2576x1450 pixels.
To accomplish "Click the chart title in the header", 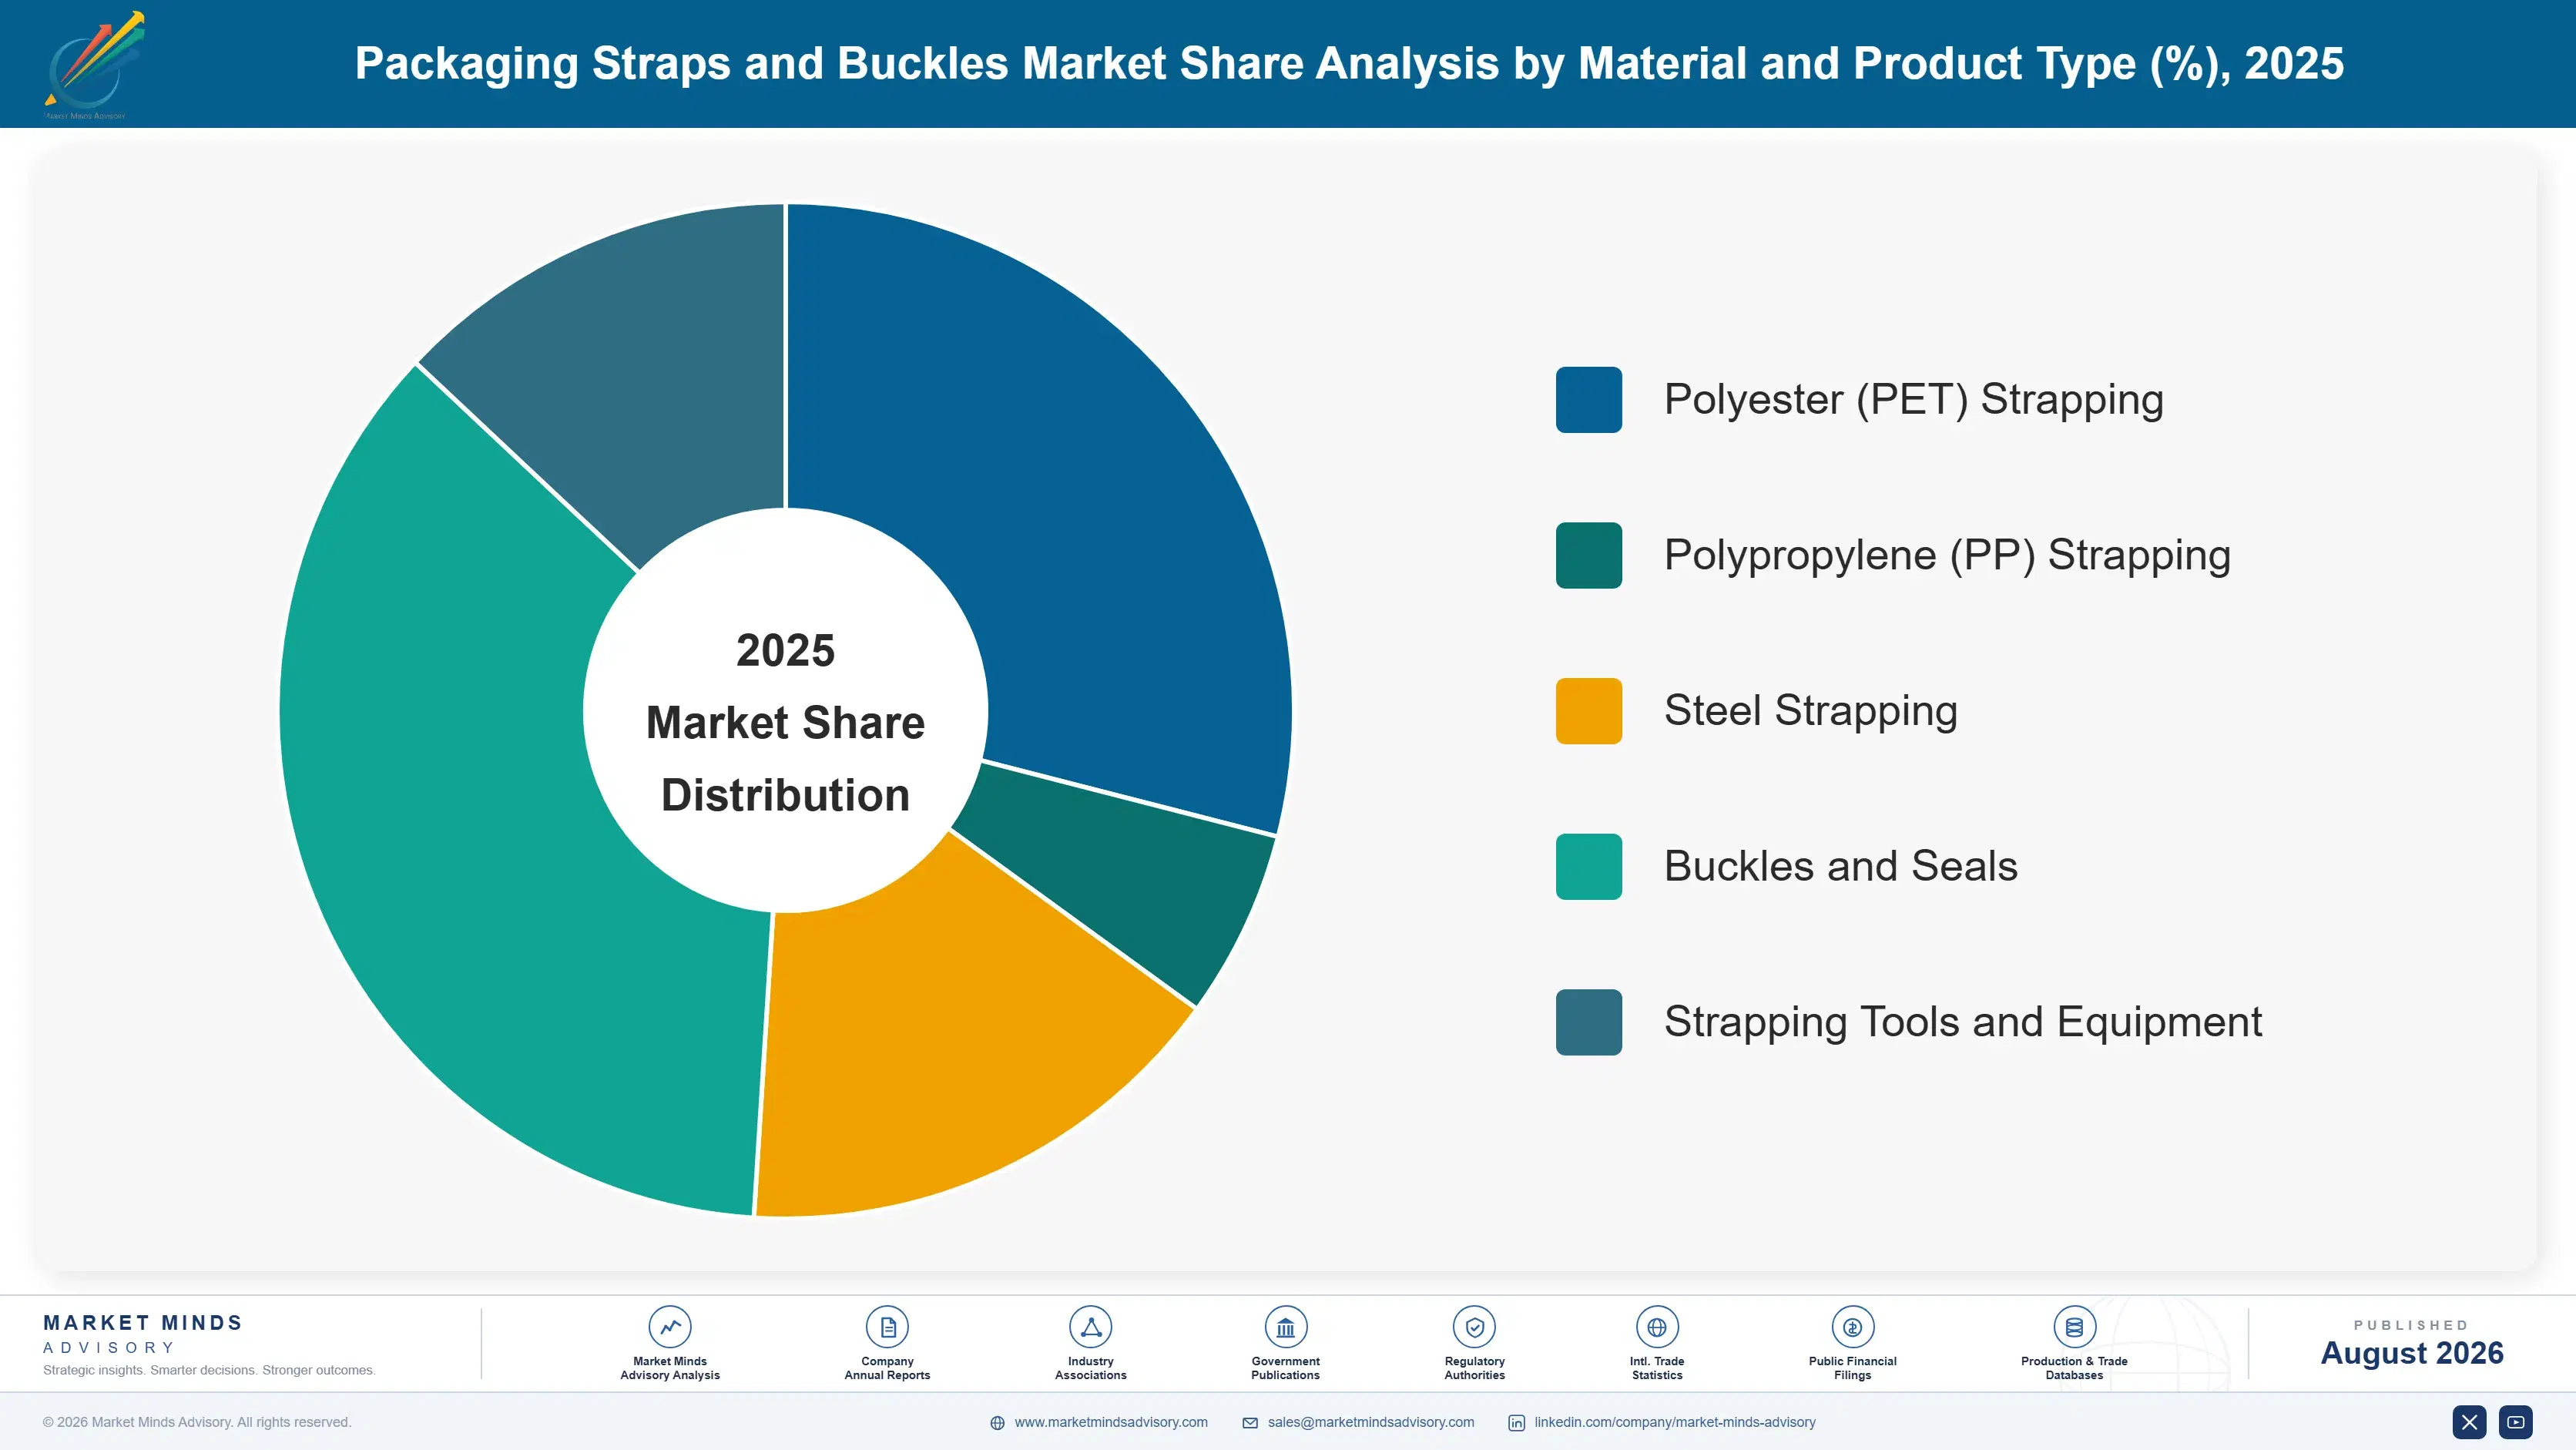I will [x=1349, y=64].
